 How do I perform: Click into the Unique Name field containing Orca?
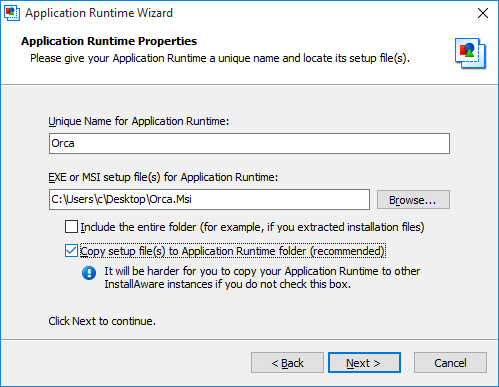tap(249, 143)
